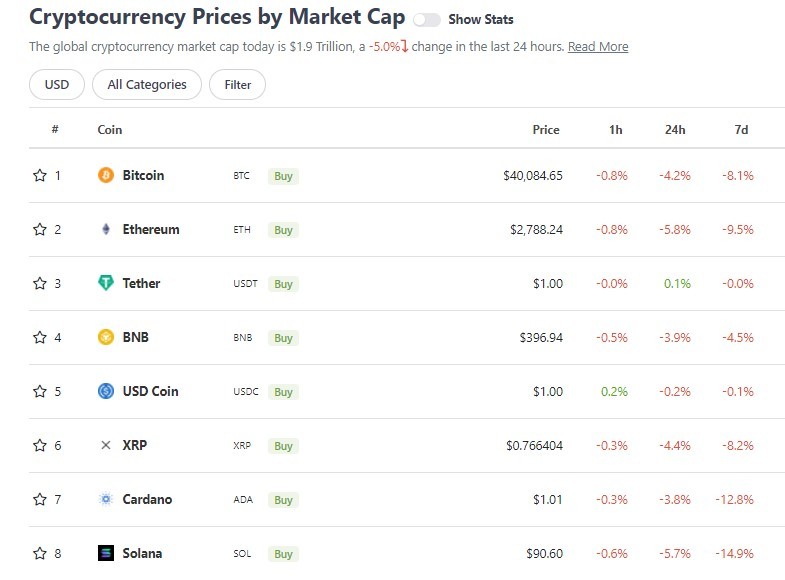The image size is (785, 580).
Task: Favorite Solana using its star
Action: [x=40, y=553]
